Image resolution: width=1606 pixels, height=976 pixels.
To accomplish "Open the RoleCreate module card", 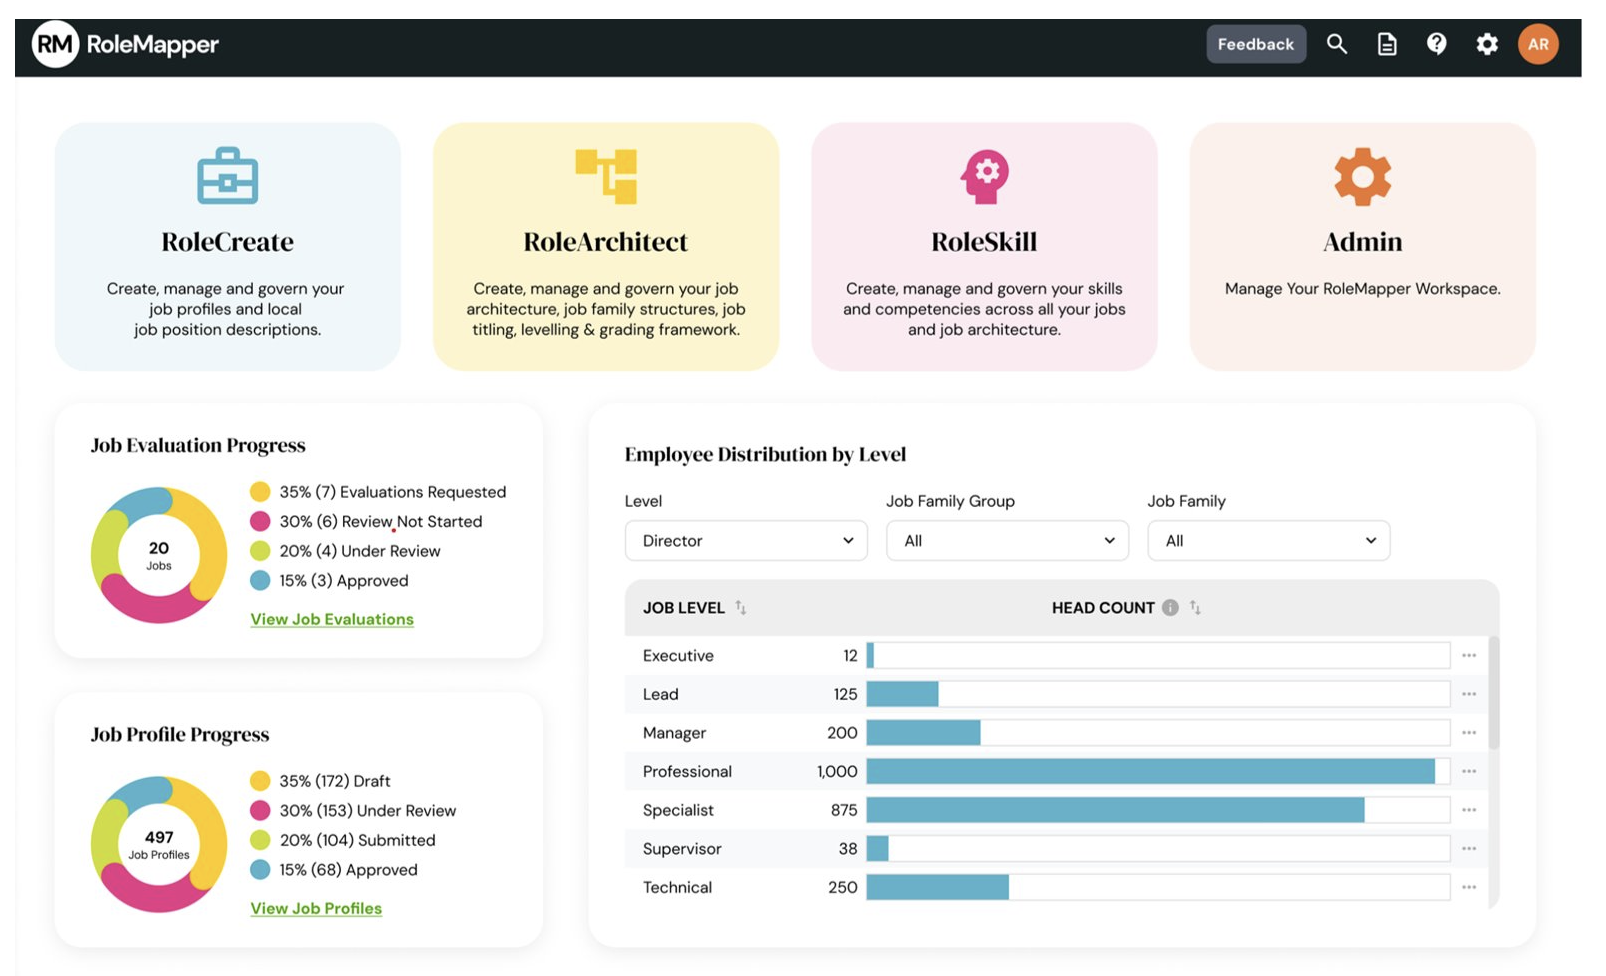I will [228, 246].
